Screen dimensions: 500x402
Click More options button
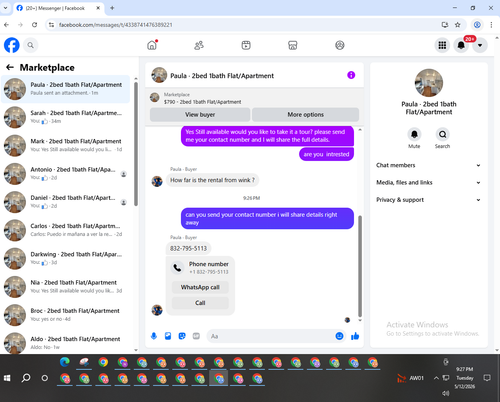pyautogui.click(x=305, y=114)
